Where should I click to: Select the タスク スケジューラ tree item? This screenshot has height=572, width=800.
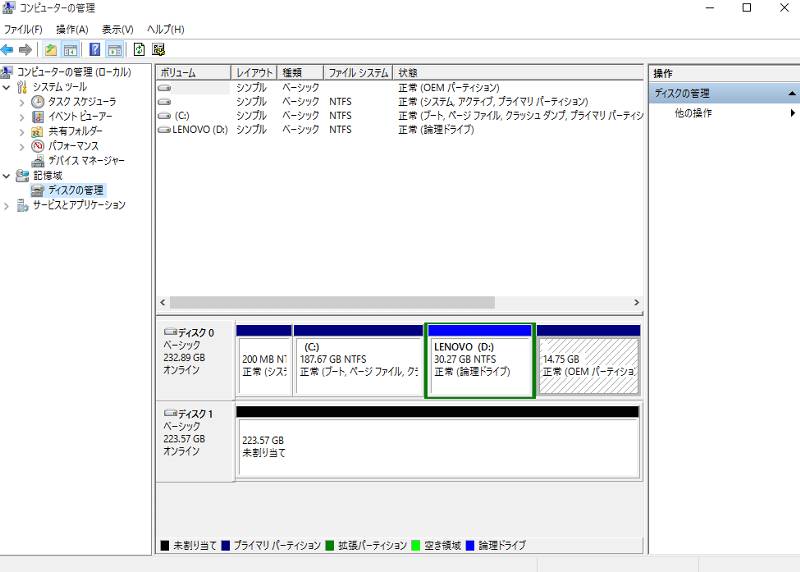pos(82,102)
